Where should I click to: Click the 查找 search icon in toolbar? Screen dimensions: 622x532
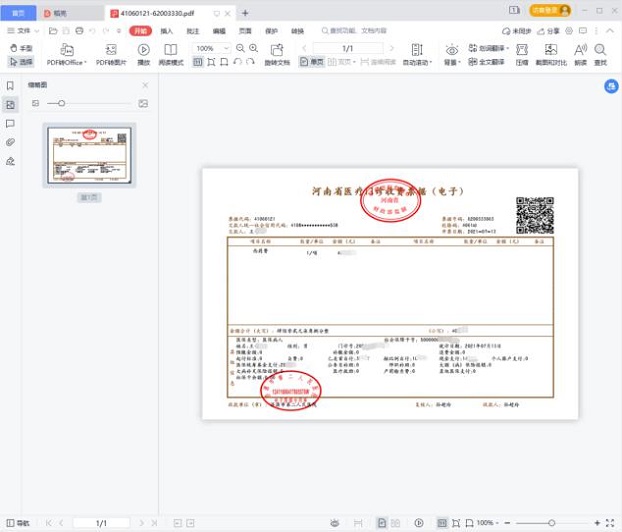click(600, 50)
